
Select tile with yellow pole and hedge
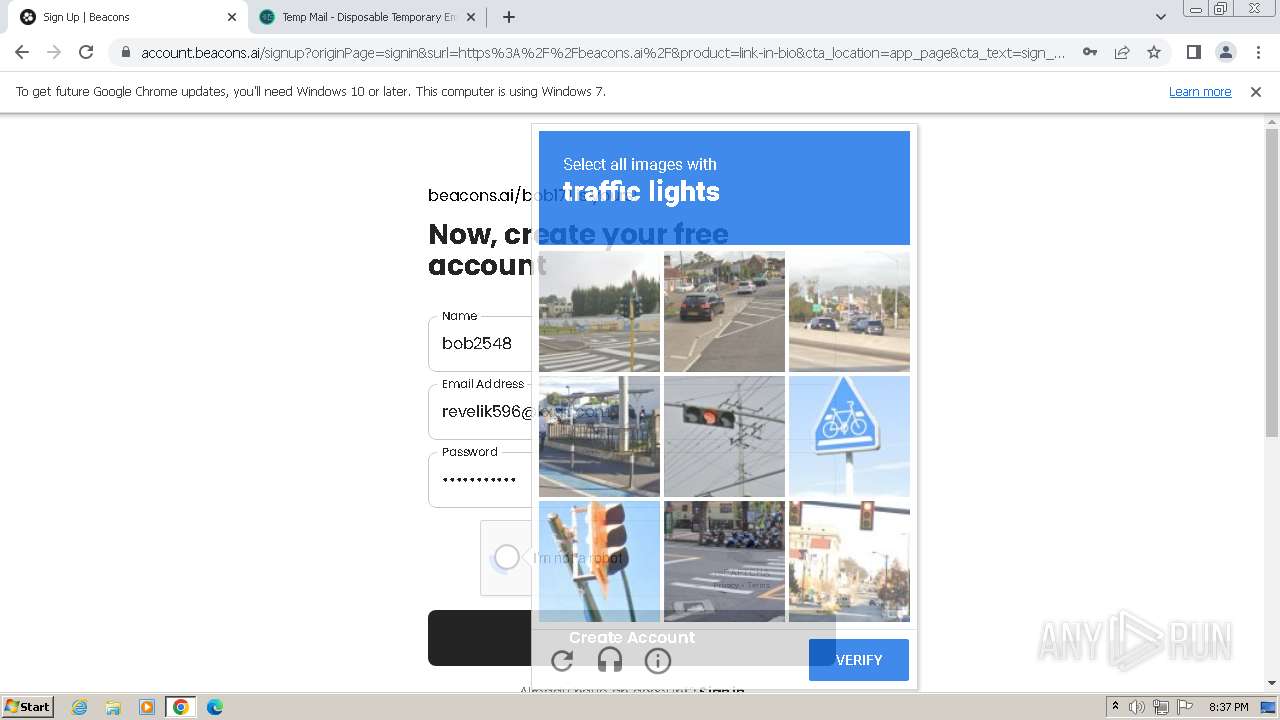[x=599, y=311]
